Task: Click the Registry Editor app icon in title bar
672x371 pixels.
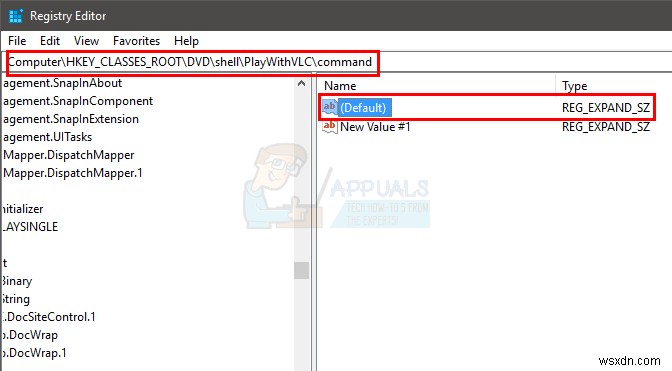Action: pyautogui.click(x=15, y=16)
